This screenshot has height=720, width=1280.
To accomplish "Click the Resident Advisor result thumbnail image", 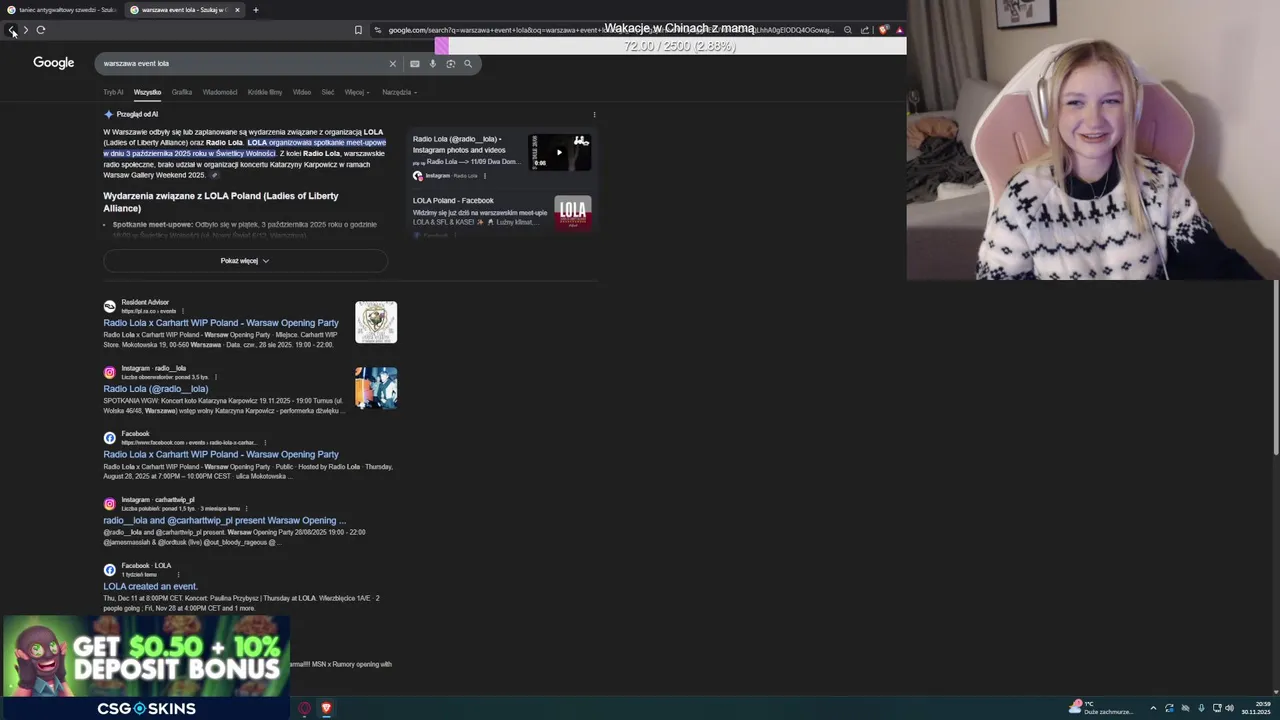I will click(376, 322).
